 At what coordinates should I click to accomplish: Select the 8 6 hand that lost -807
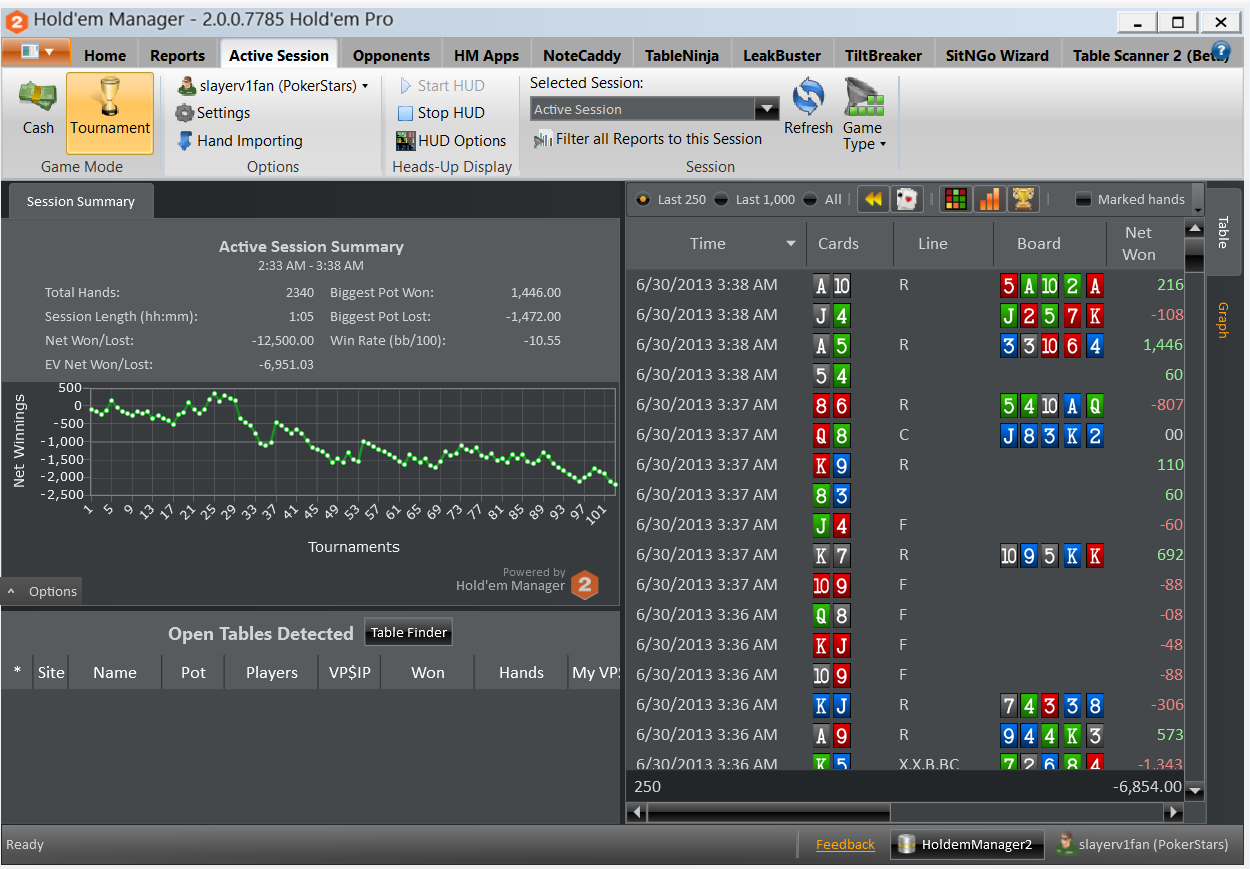(905, 405)
